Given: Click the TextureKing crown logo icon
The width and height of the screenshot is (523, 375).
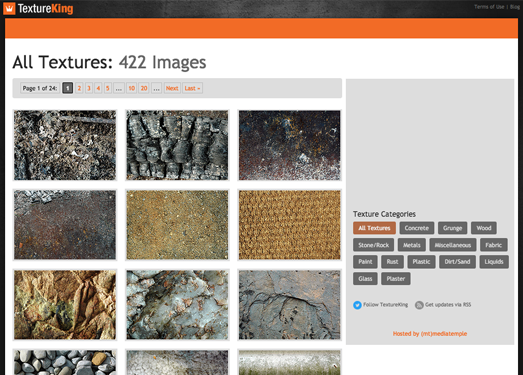Looking at the screenshot, I should pos(9,9).
